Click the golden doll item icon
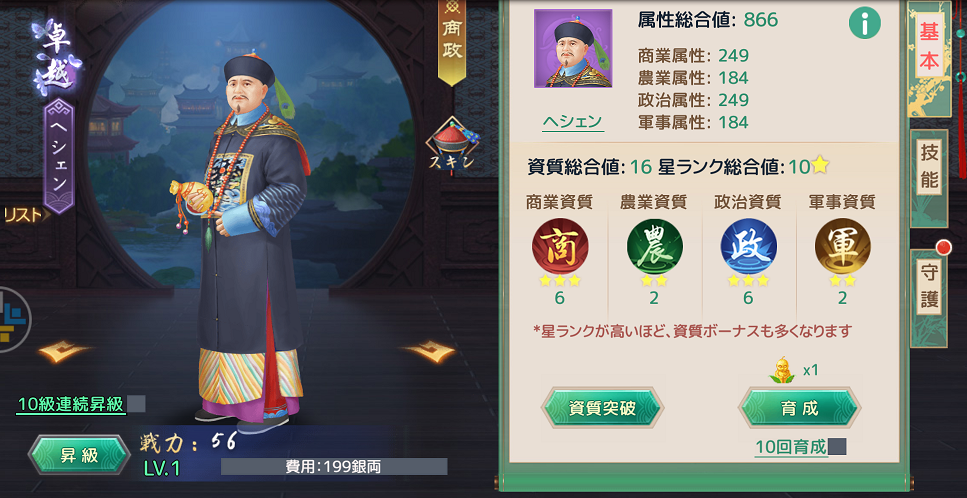 pos(781,370)
